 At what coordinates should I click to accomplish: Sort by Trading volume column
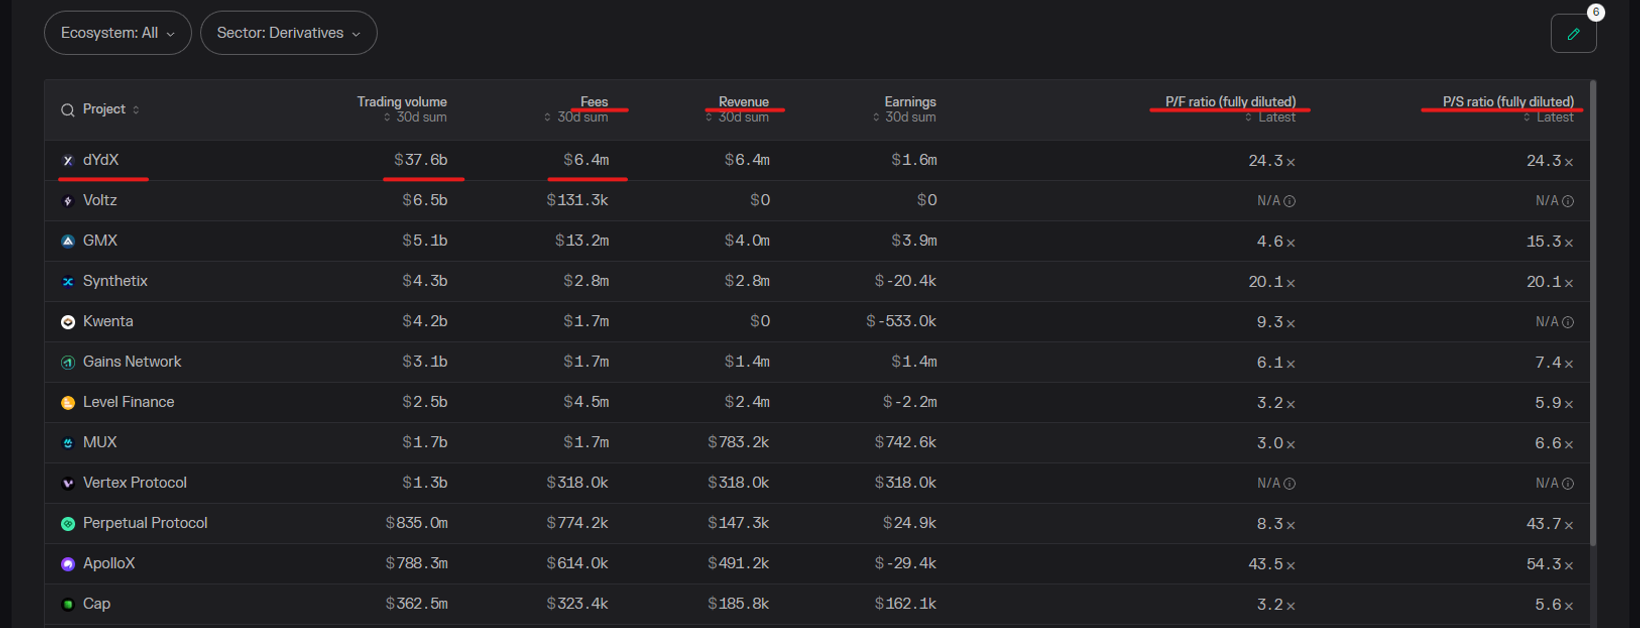click(x=402, y=109)
